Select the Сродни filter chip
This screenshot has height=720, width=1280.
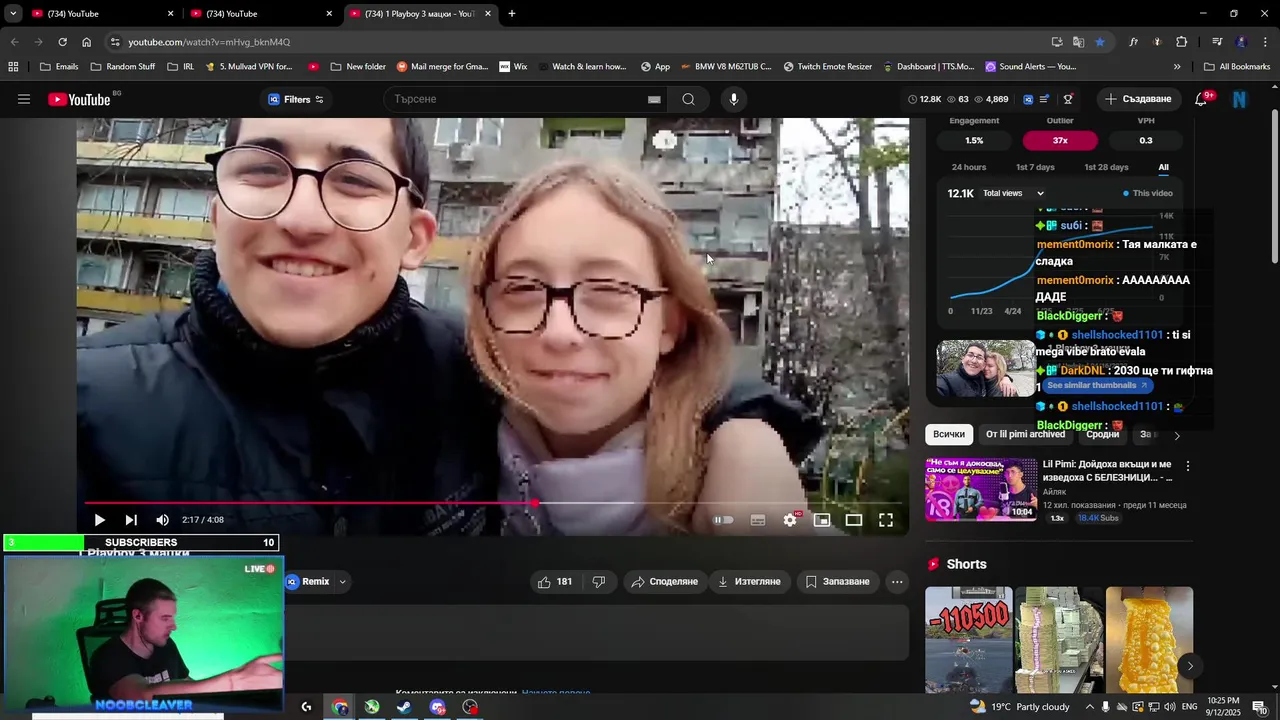tap(1102, 434)
